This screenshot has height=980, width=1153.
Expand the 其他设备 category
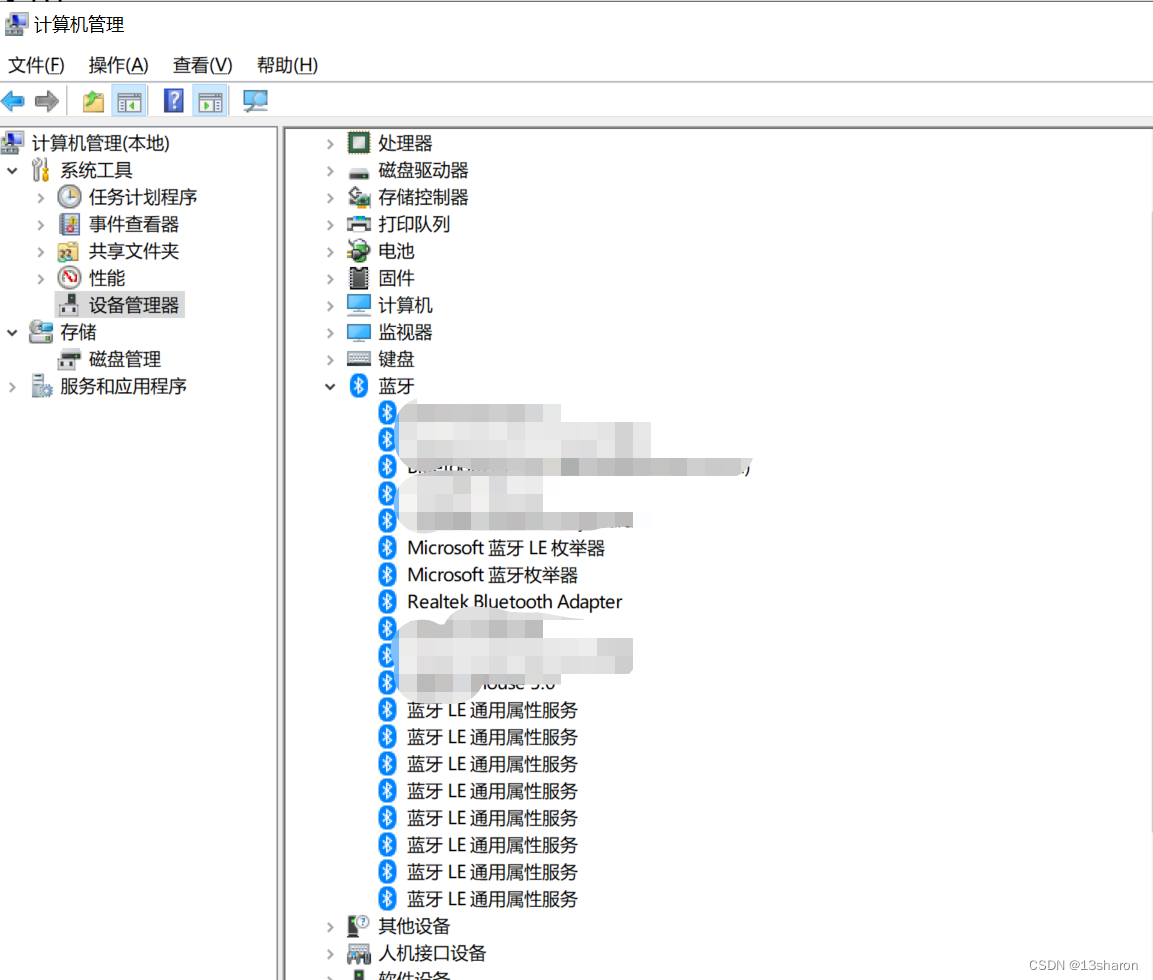[330, 926]
